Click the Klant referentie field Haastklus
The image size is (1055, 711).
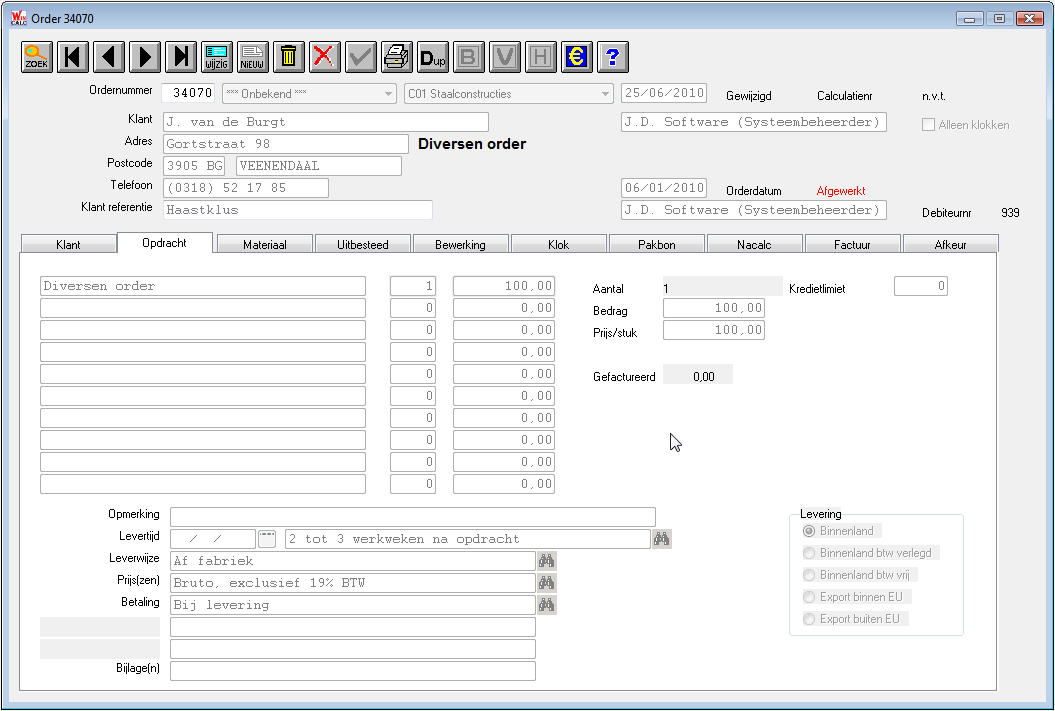tap(298, 210)
